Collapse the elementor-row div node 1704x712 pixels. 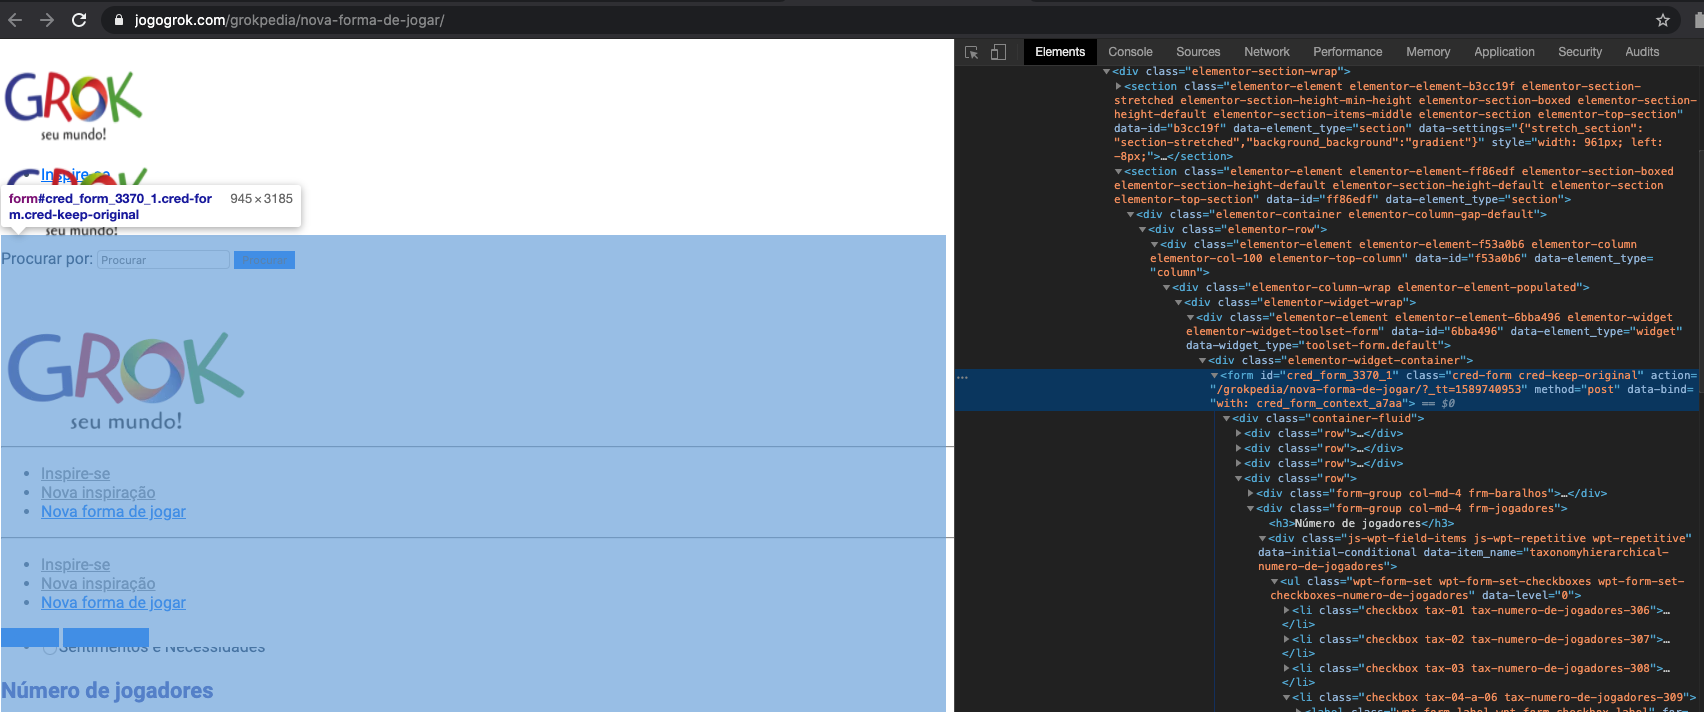(x=1142, y=230)
